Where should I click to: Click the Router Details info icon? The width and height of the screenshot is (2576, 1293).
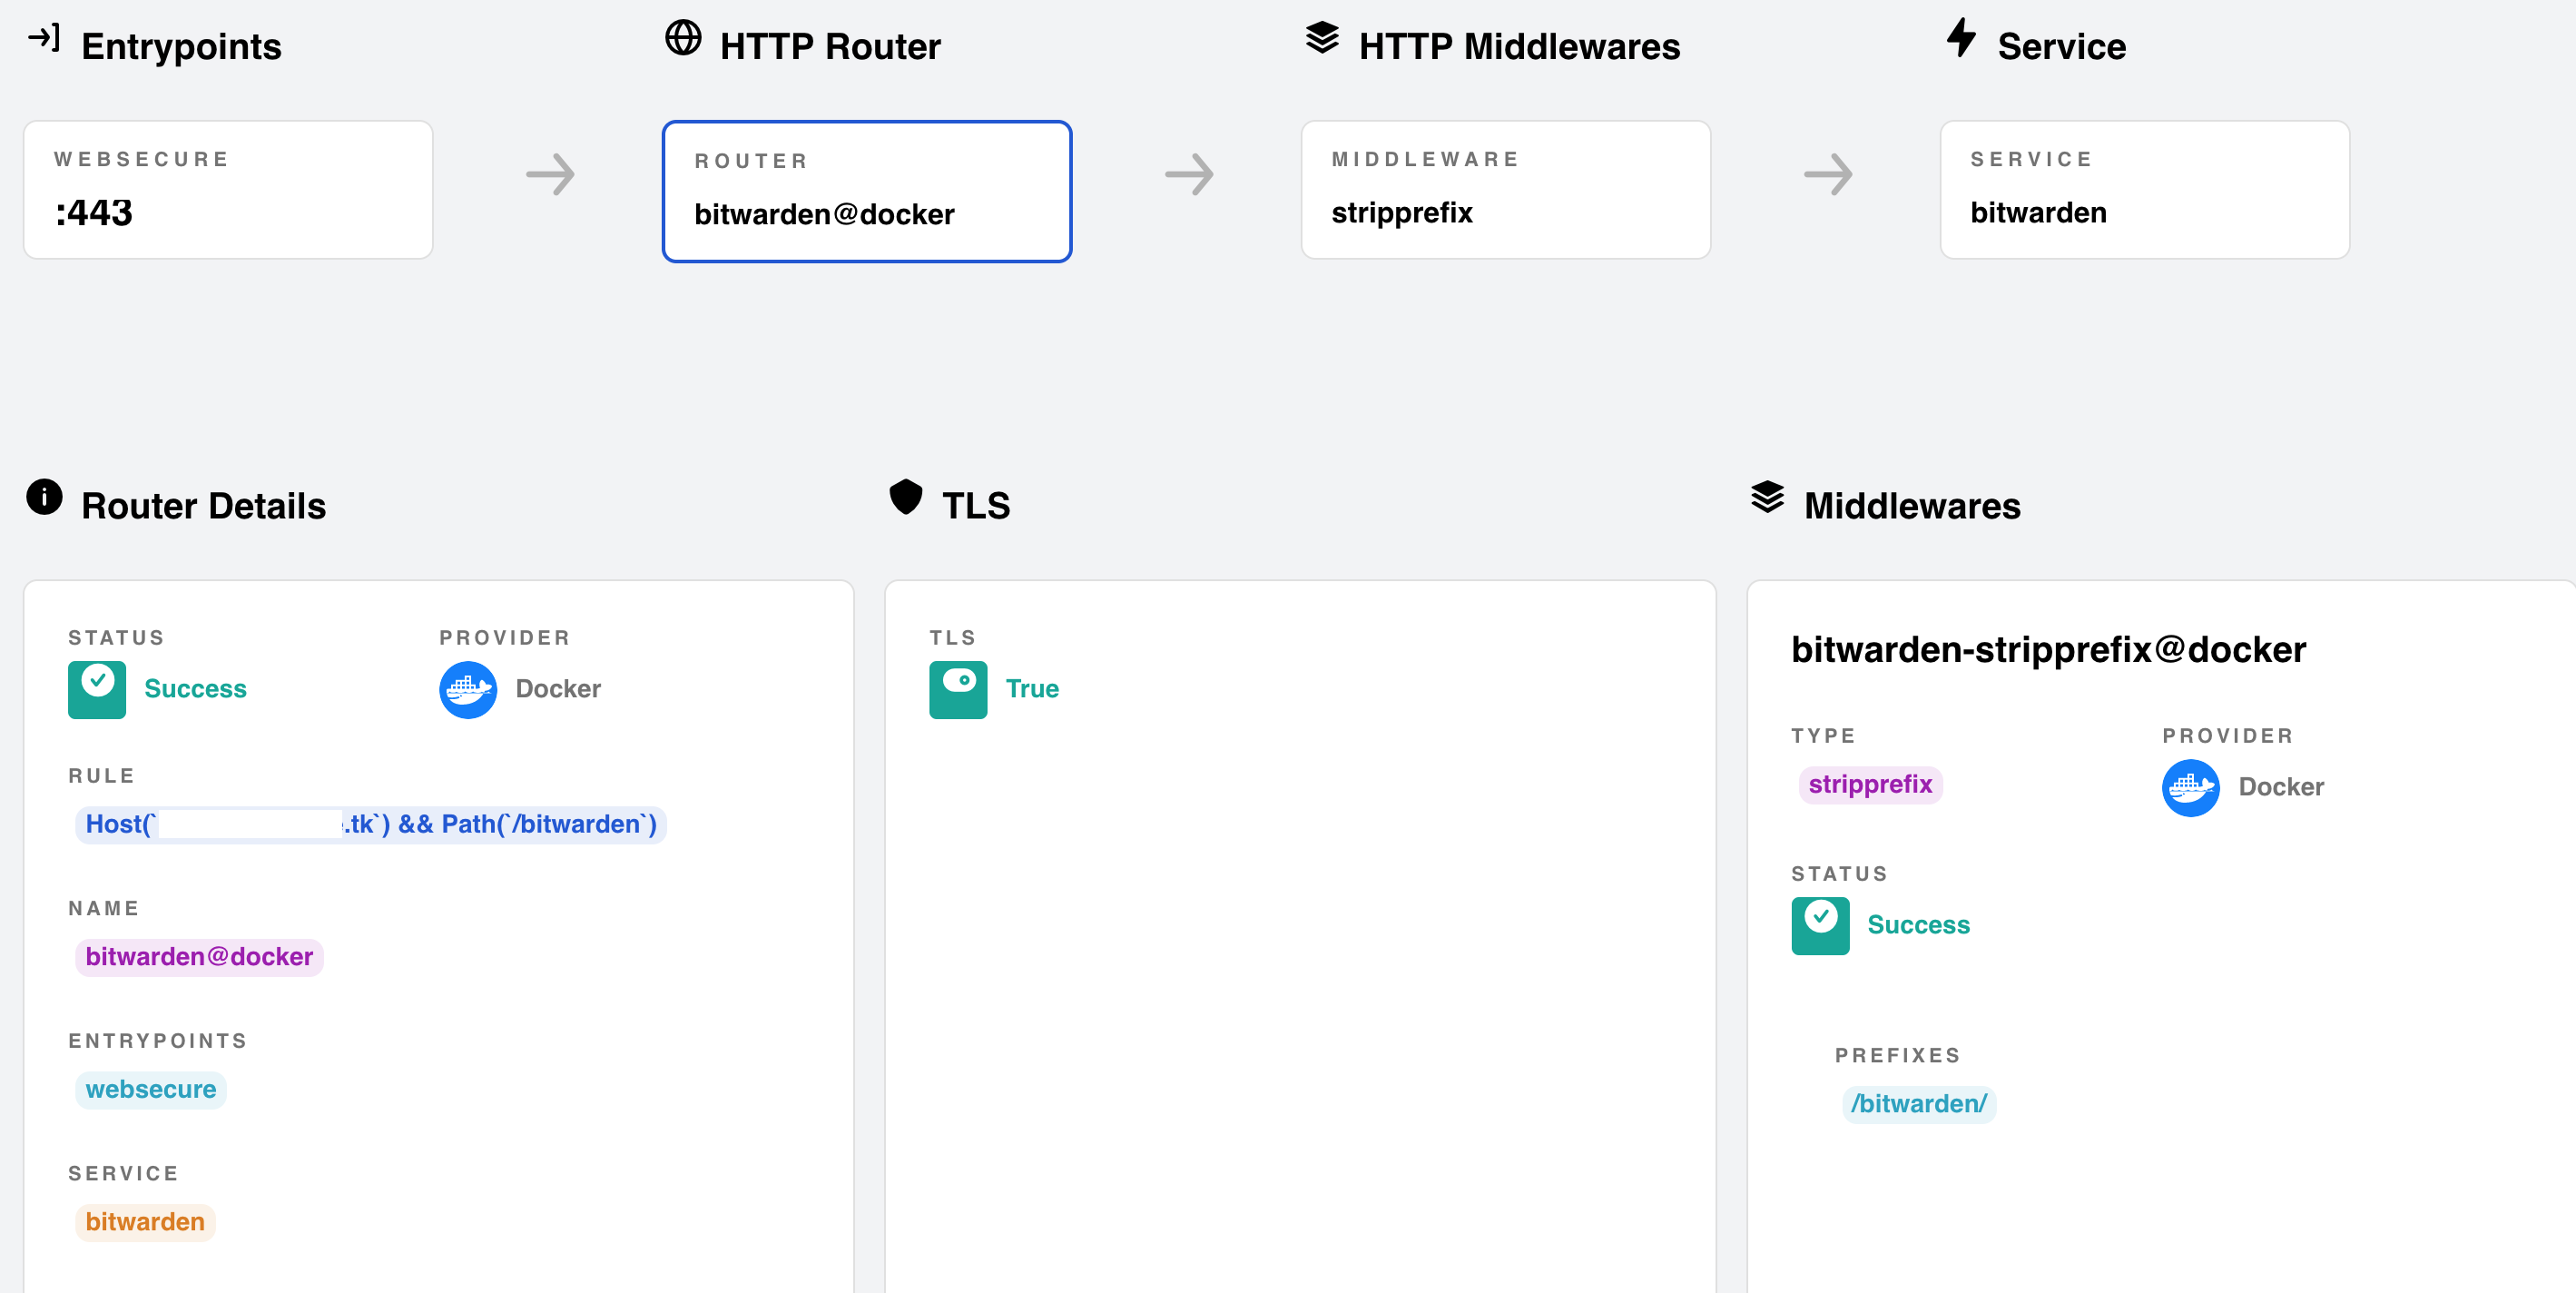pos(44,497)
